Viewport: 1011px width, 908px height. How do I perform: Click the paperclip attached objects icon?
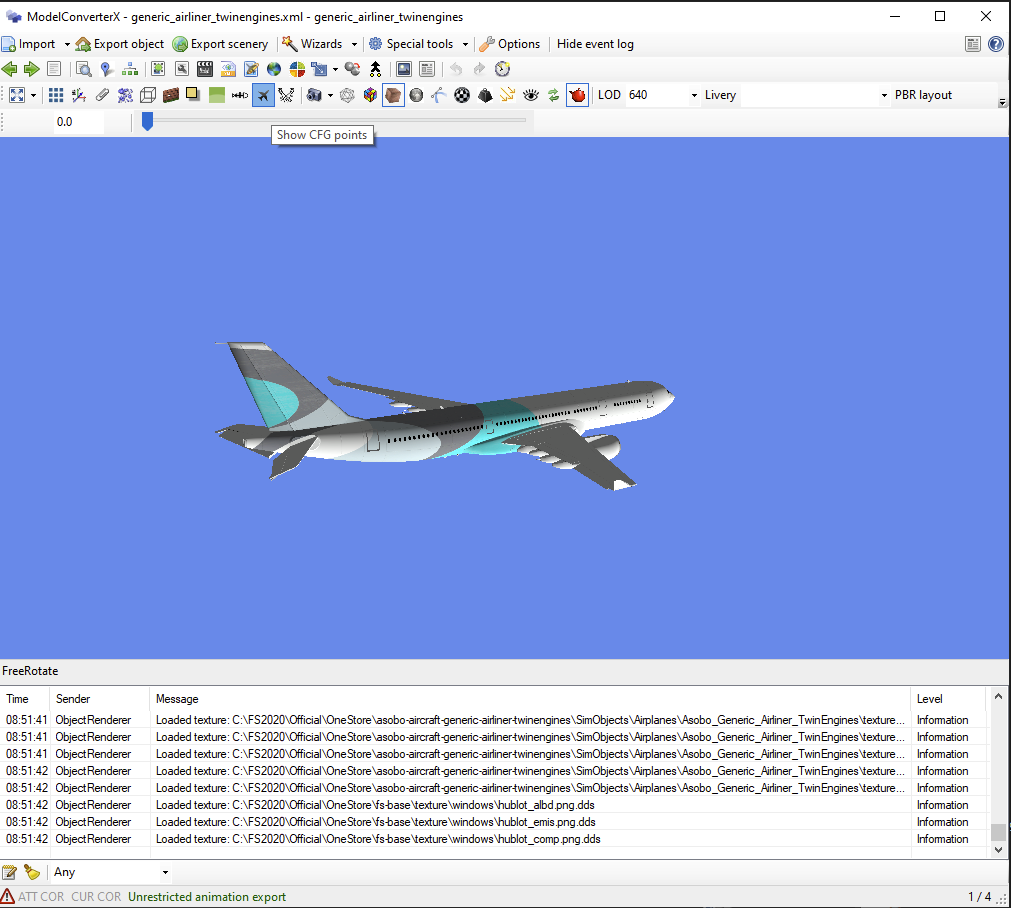click(x=102, y=95)
